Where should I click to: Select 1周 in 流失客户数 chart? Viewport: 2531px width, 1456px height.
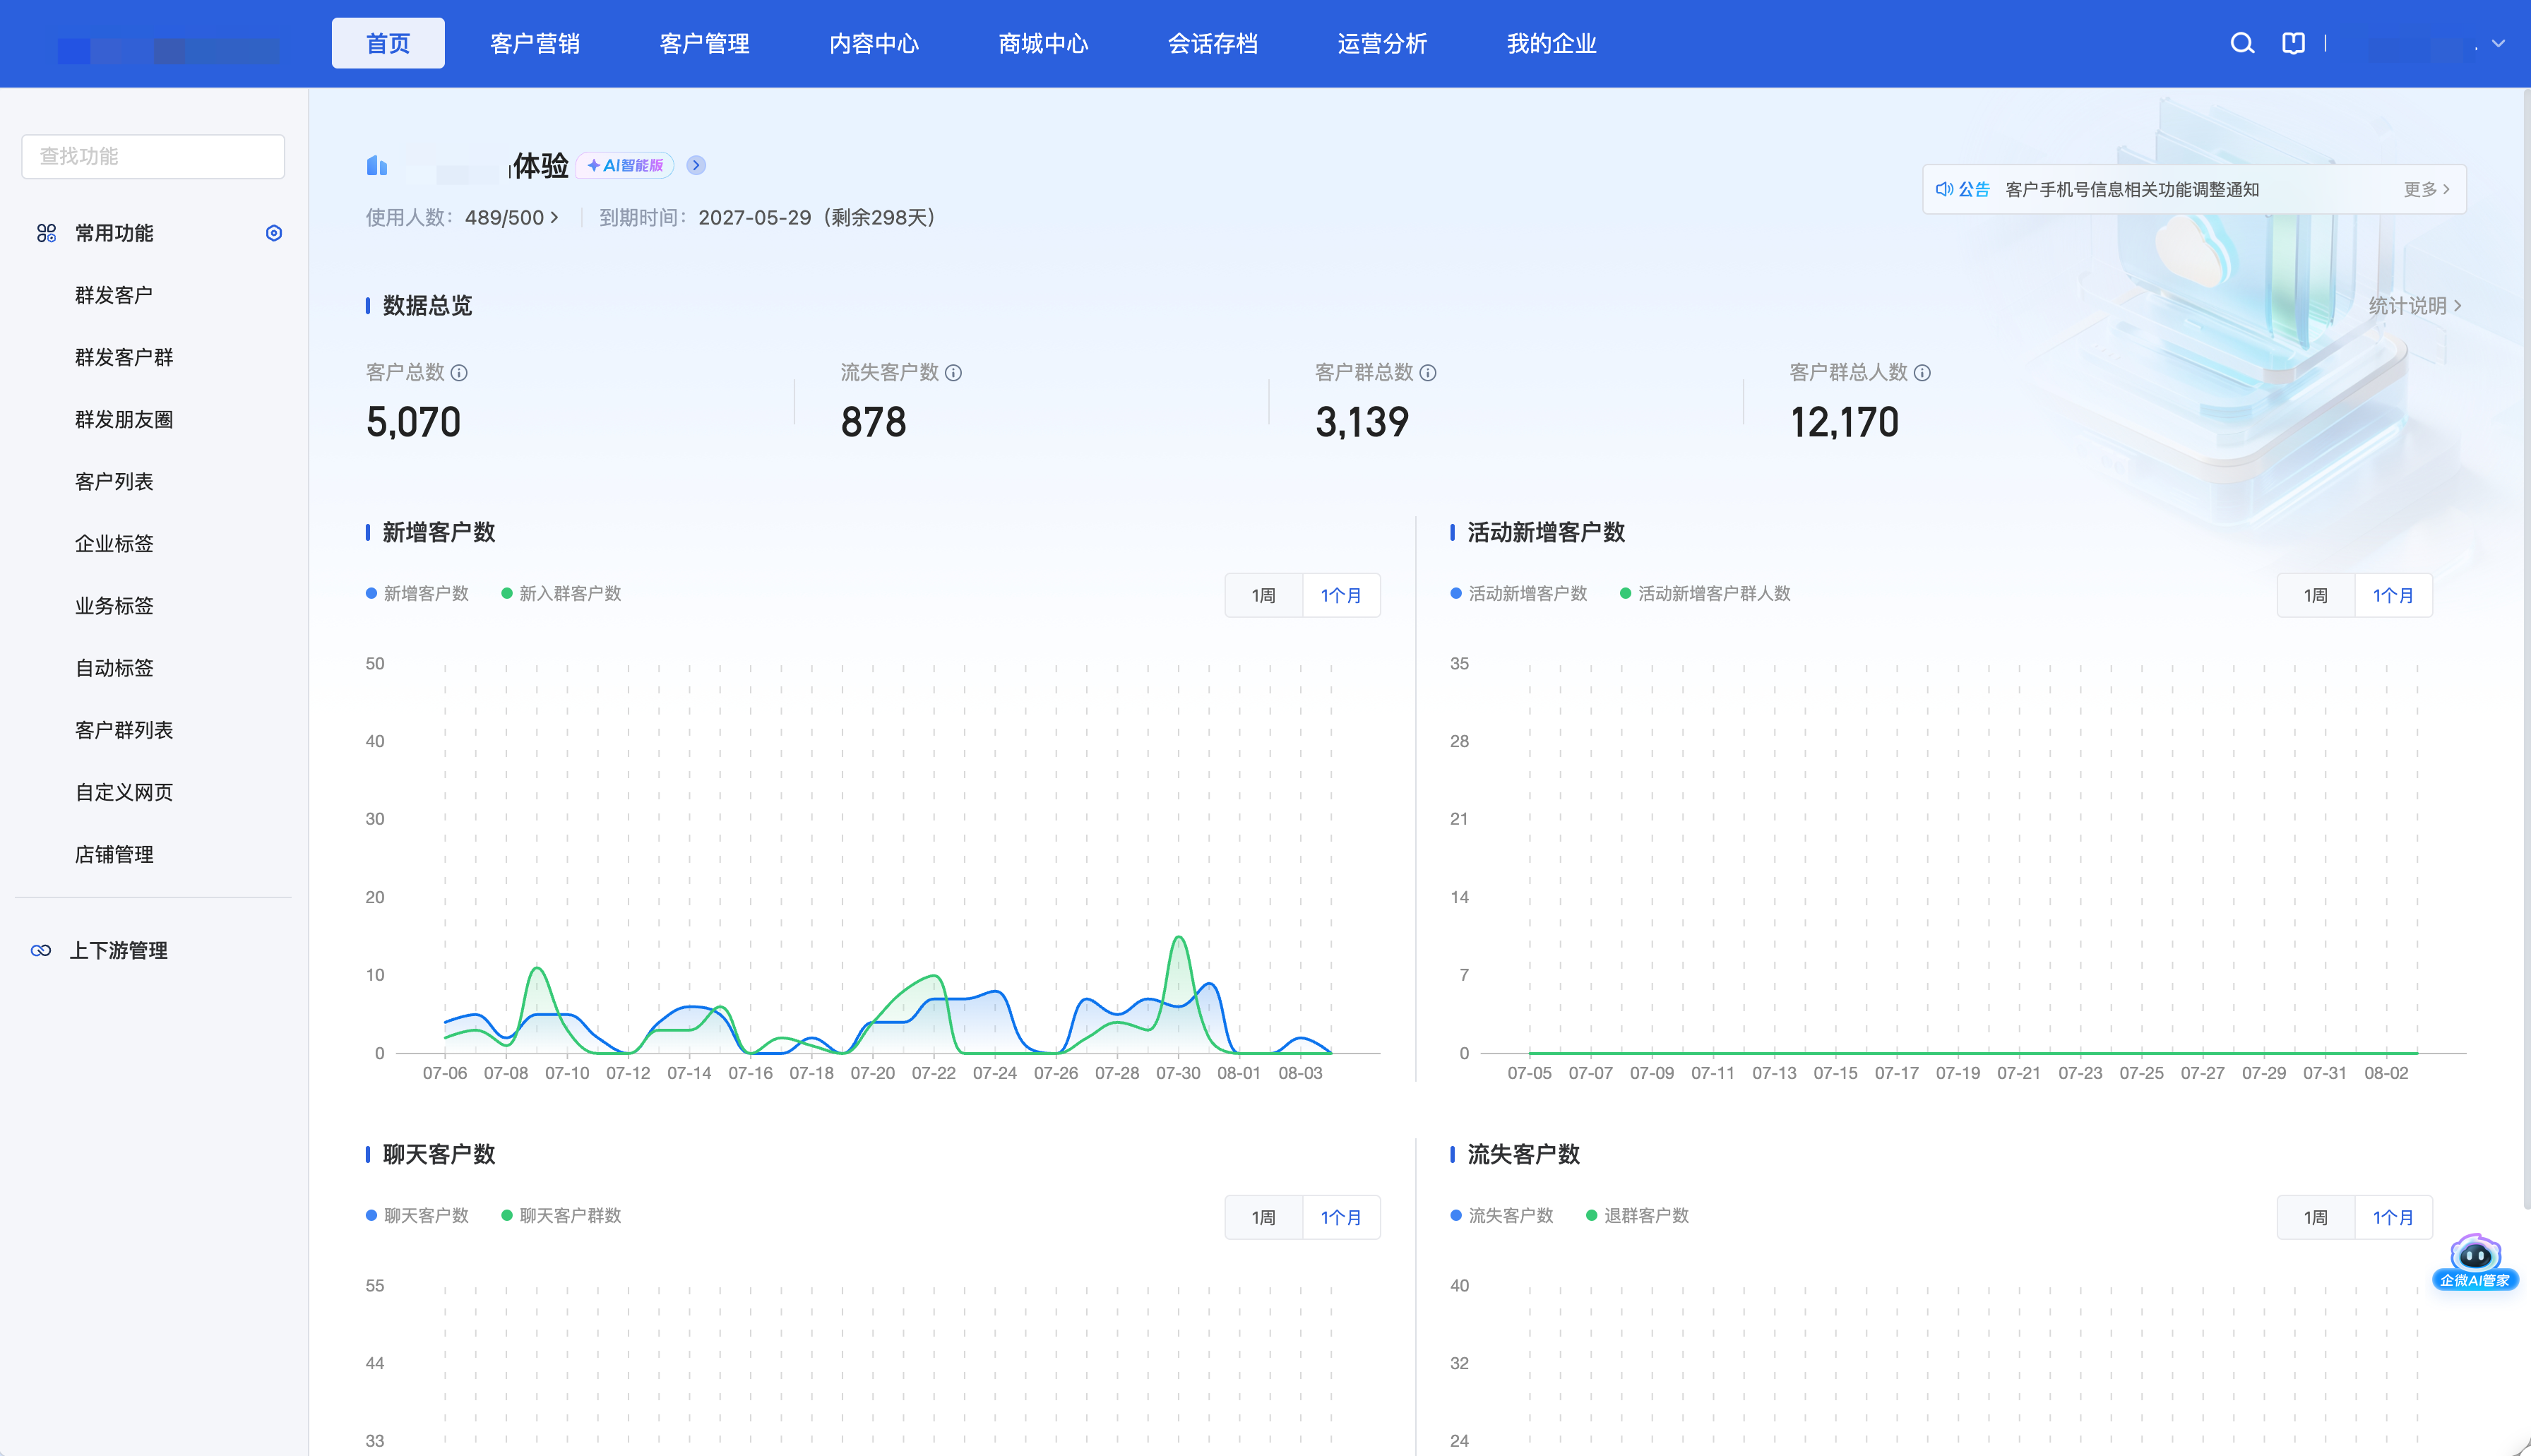click(2316, 1218)
